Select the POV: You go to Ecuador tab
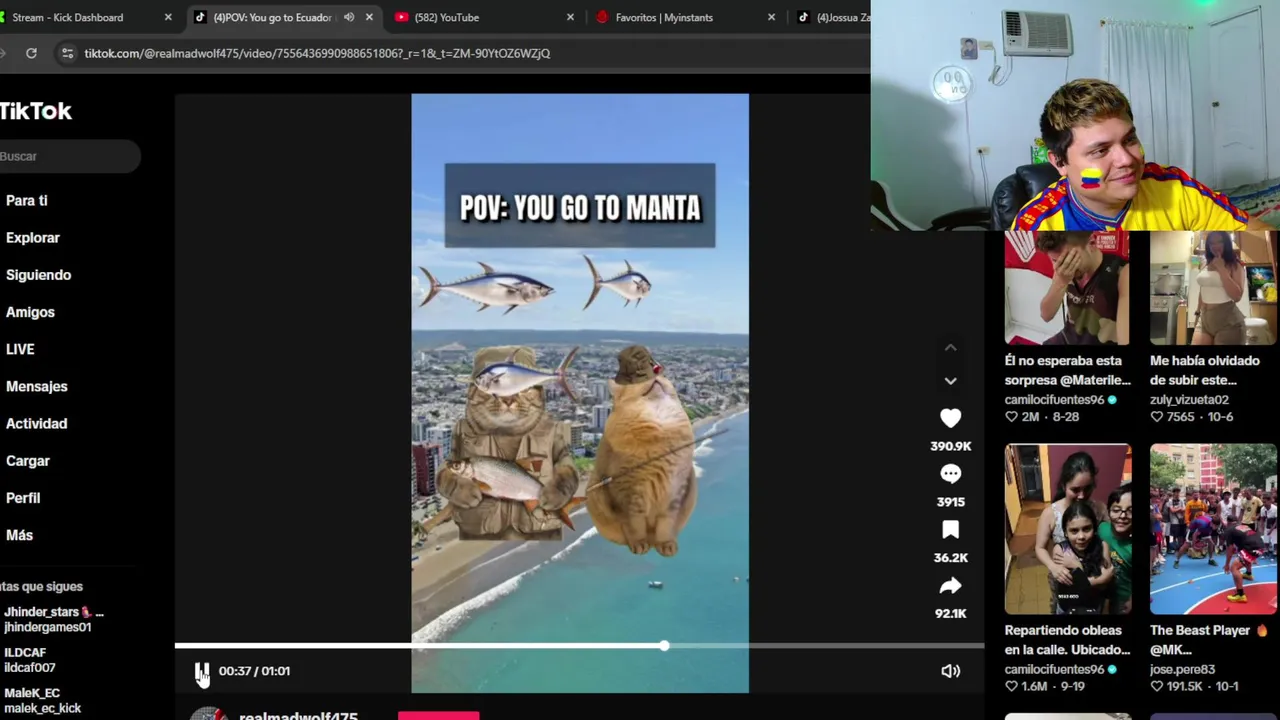Screen dimensions: 1280x720 [x=272, y=17]
